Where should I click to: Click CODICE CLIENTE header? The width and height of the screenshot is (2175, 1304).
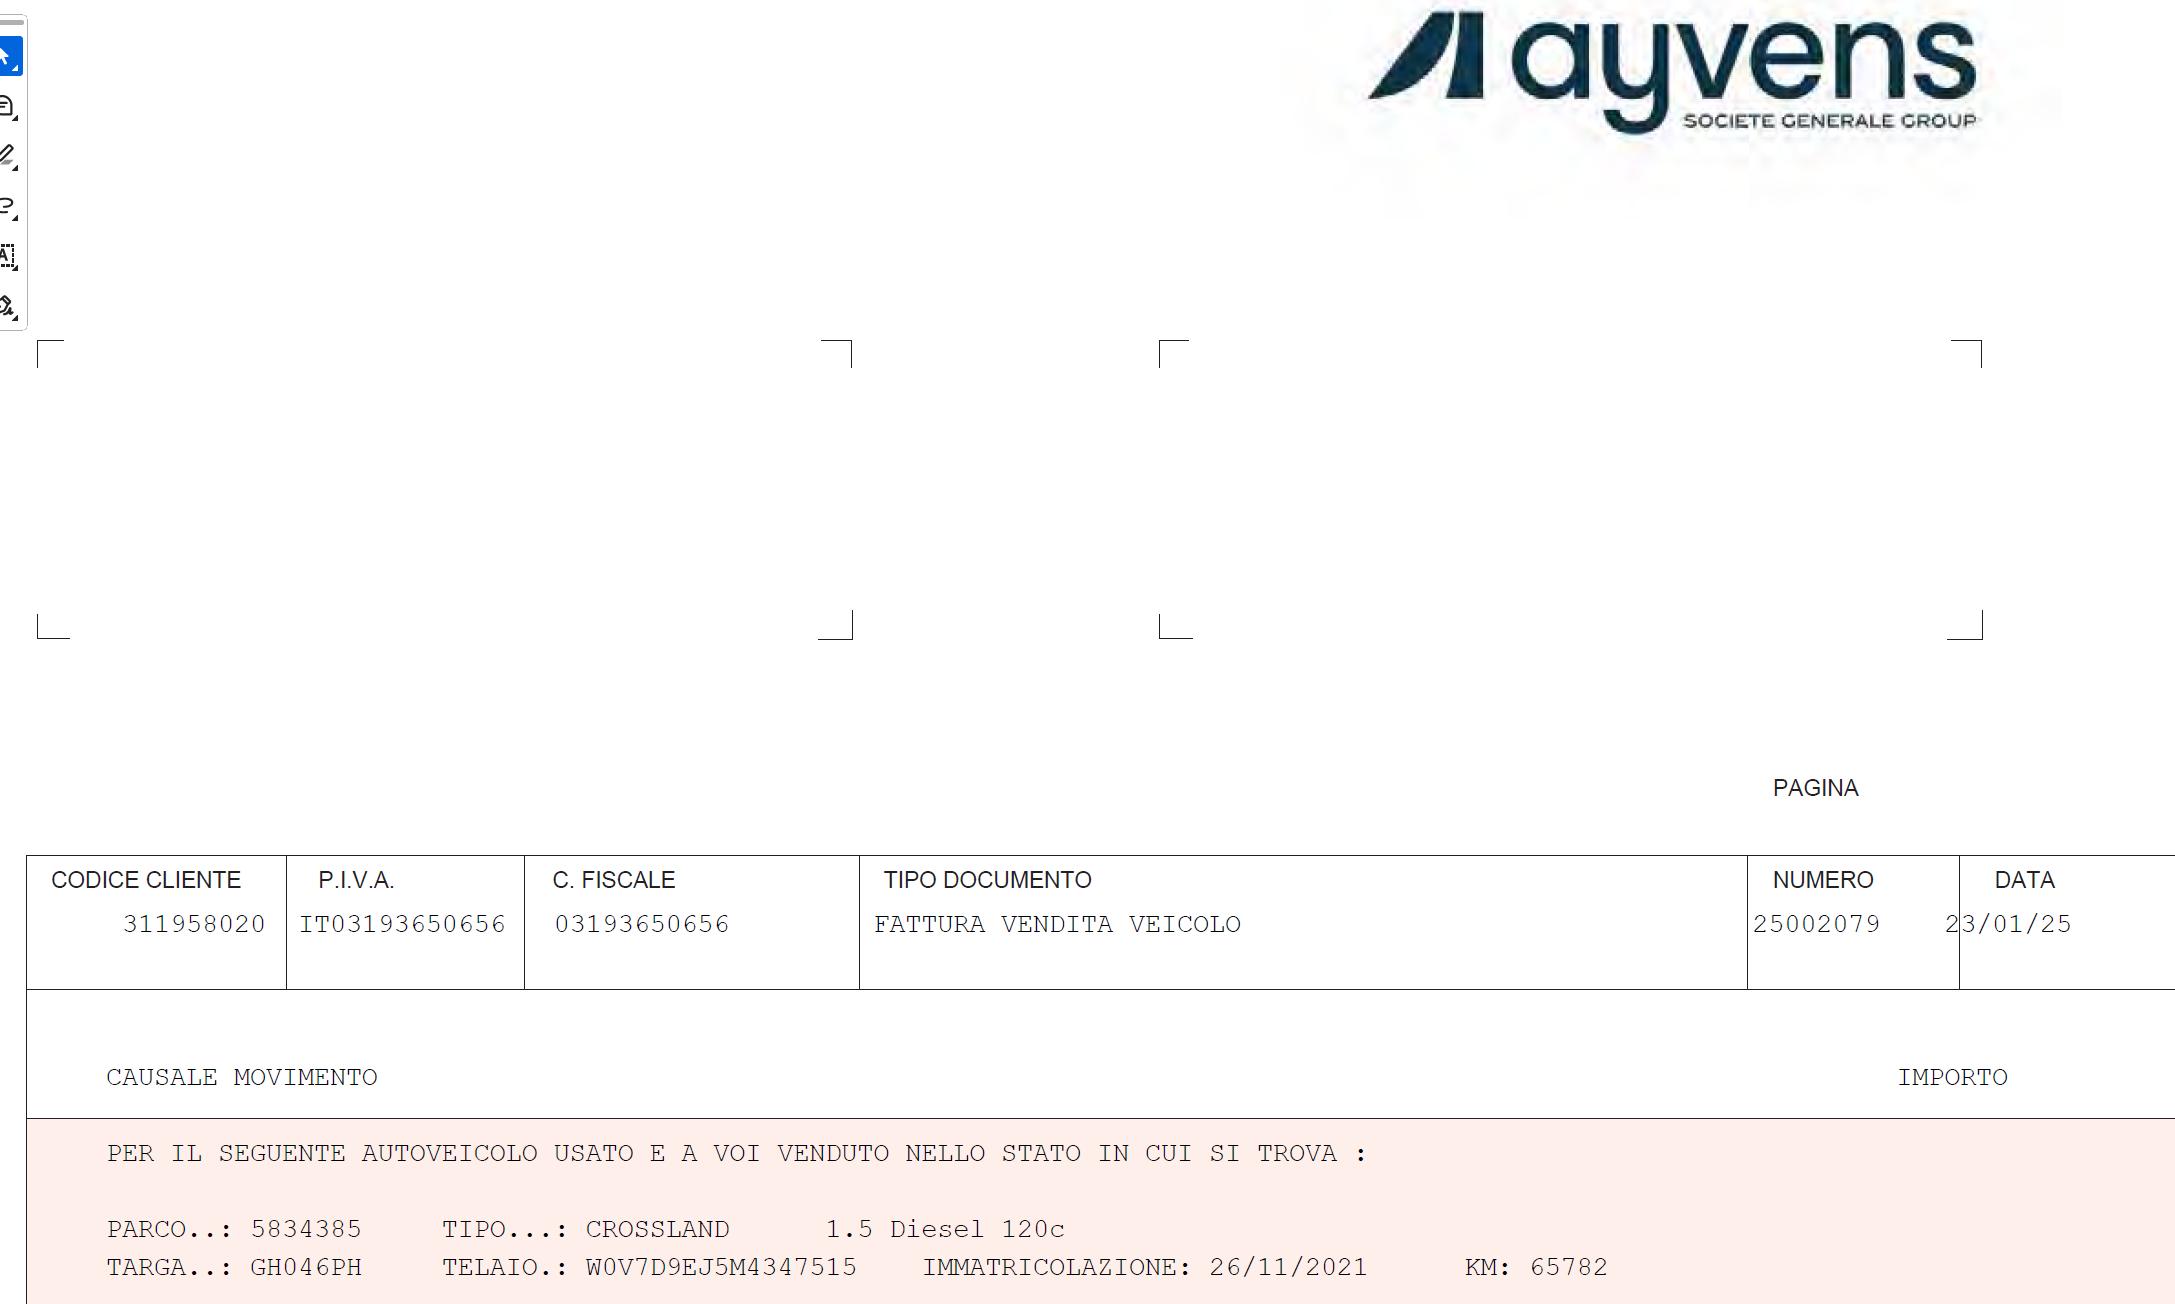146,880
